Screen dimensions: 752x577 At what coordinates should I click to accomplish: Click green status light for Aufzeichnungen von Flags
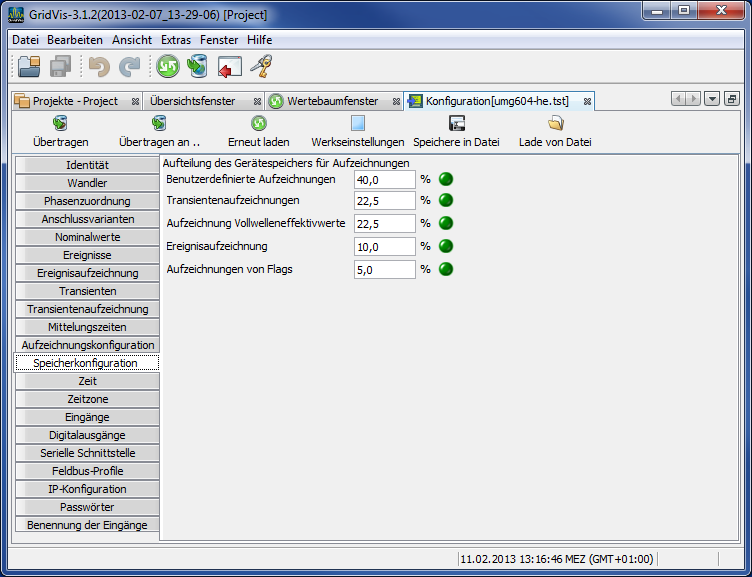point(446,270)
